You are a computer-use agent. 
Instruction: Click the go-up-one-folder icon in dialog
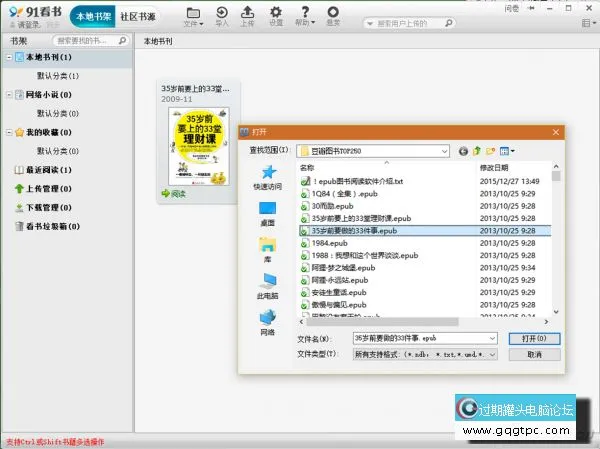477,150
